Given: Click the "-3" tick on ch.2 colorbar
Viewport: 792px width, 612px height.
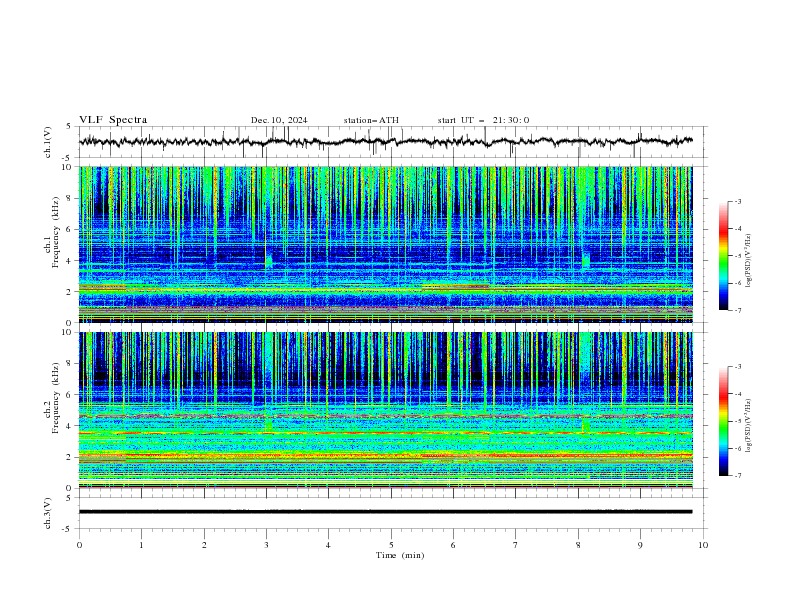Looking at the screenshot, I should click(737, 367).
